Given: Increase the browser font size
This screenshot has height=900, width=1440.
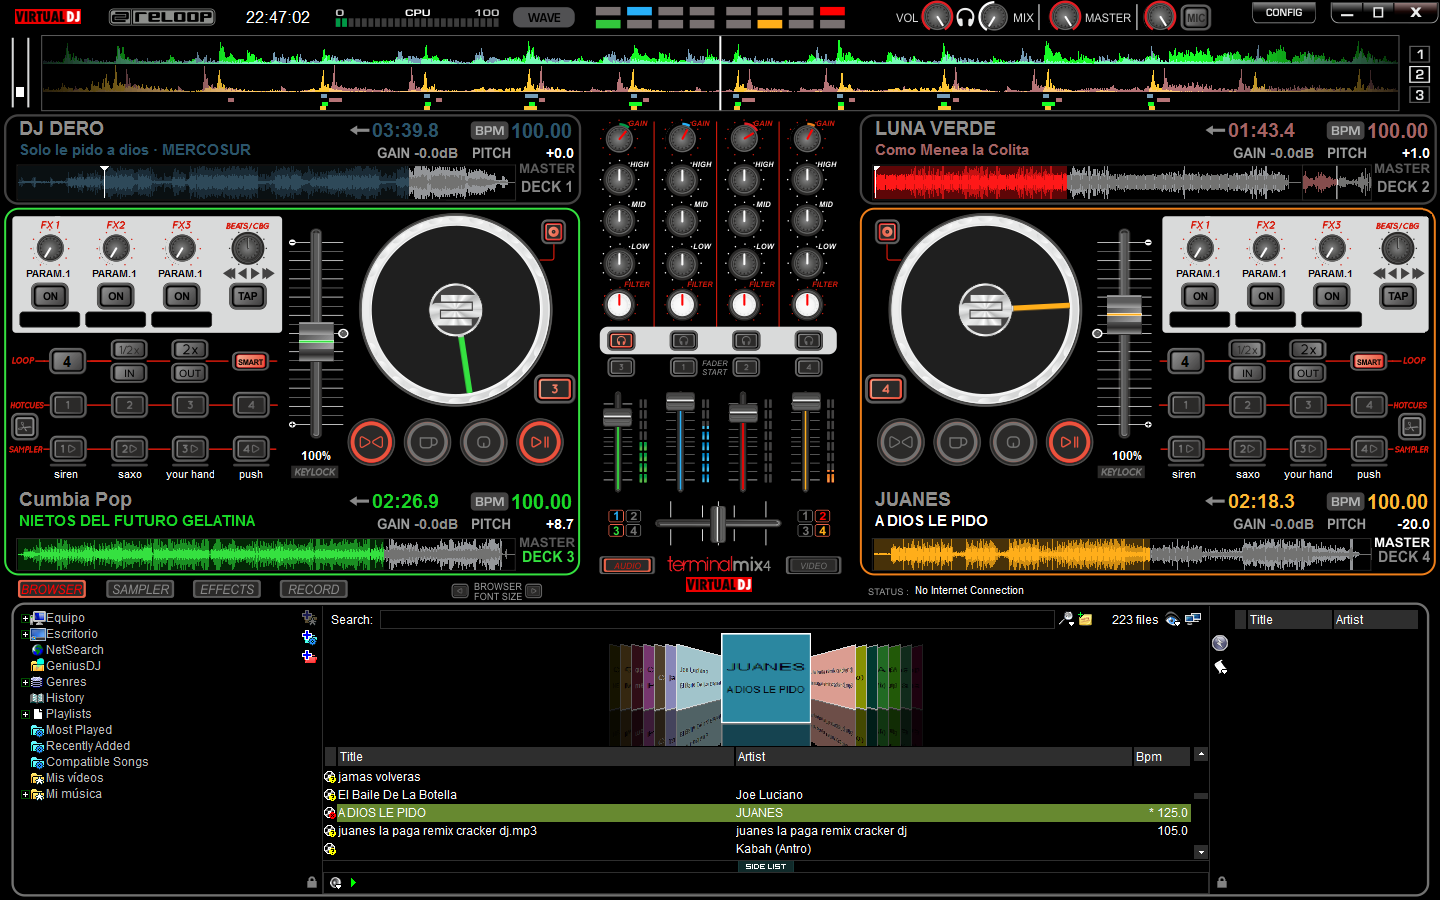Looking at the screenshot, I should tap(534, 591).
